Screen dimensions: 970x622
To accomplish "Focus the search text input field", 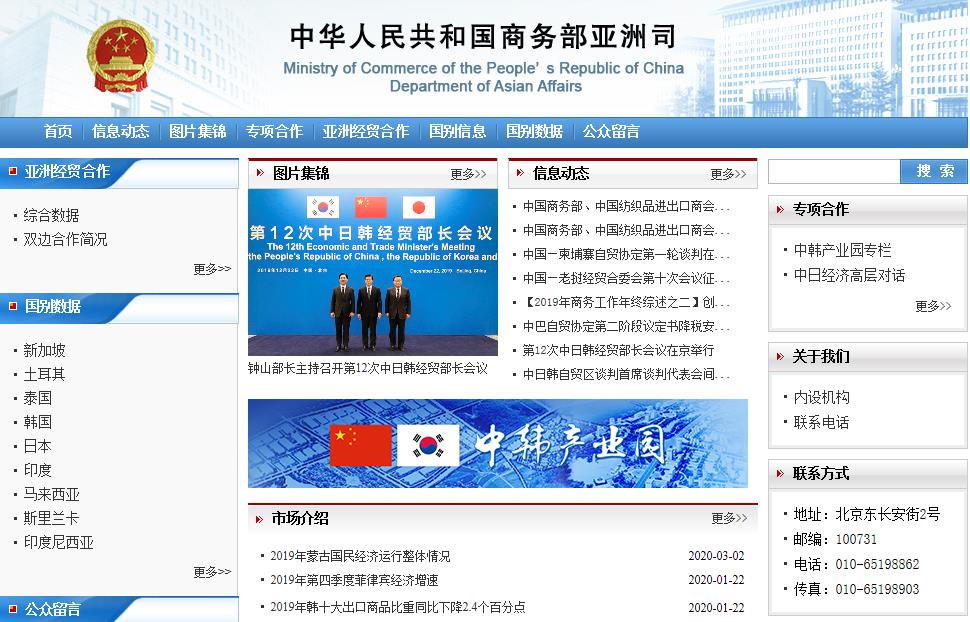I will 834,171.
